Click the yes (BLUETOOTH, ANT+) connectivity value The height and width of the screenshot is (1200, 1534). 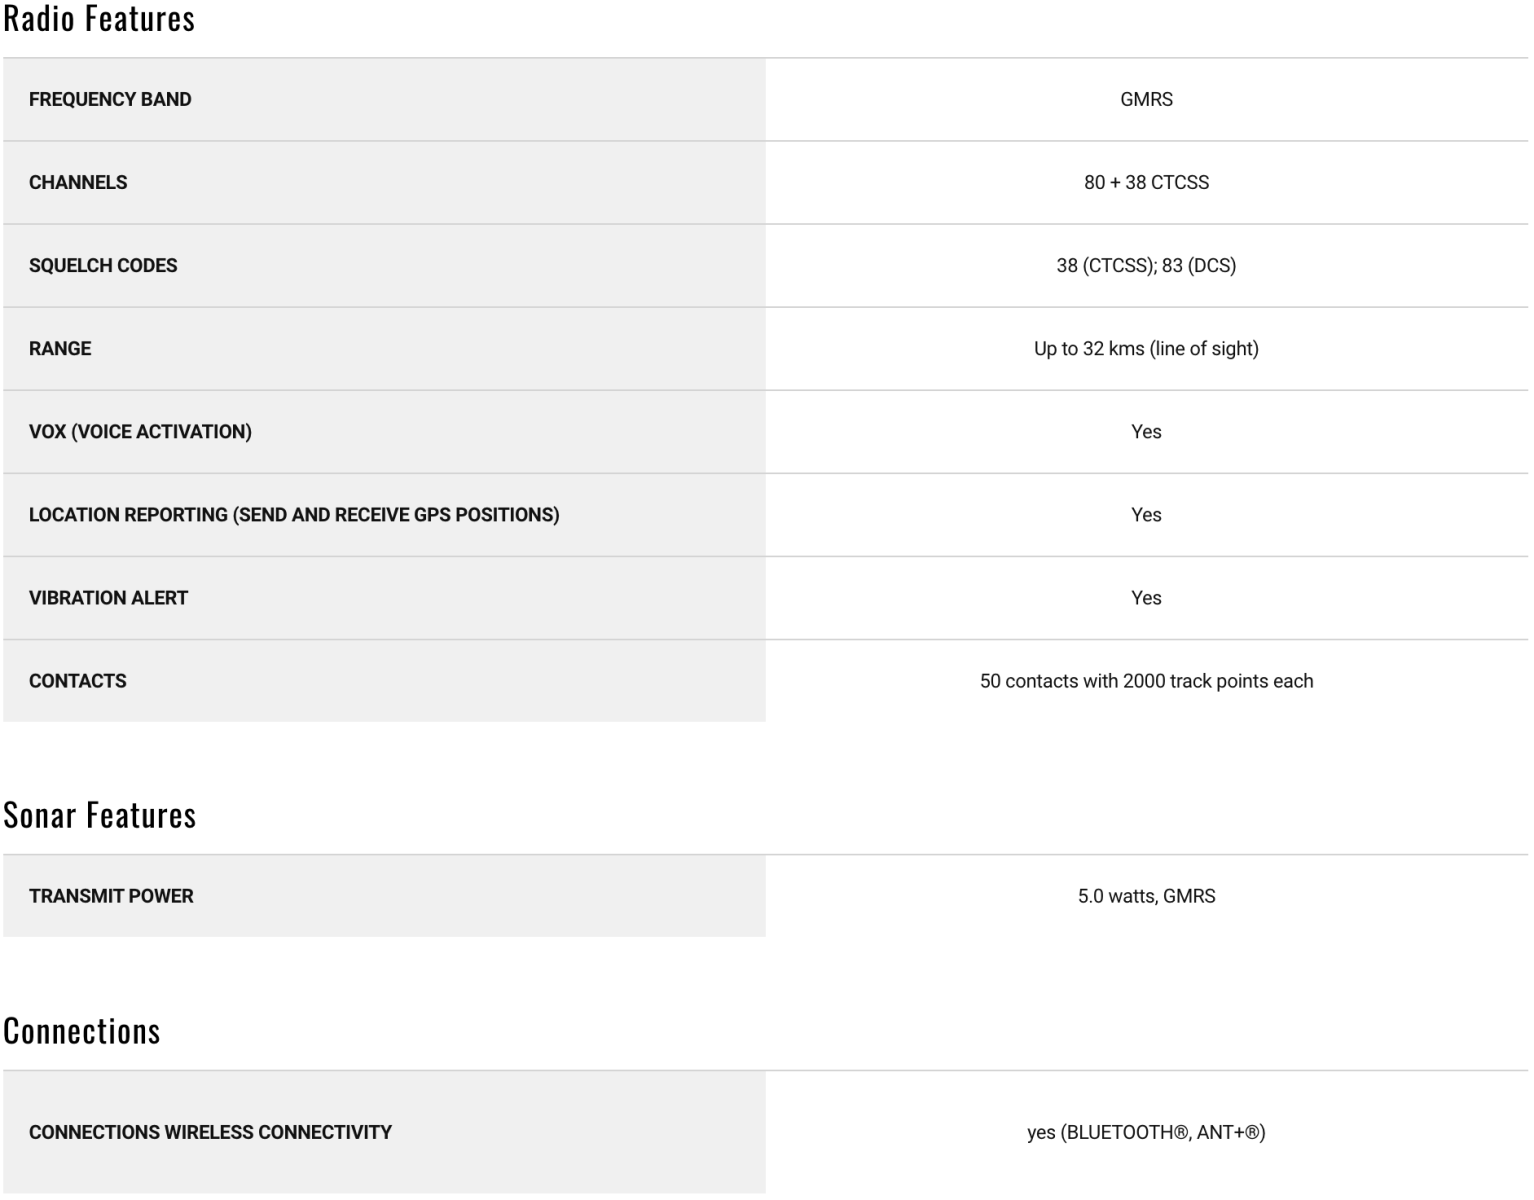(x=1146, y=1132)
